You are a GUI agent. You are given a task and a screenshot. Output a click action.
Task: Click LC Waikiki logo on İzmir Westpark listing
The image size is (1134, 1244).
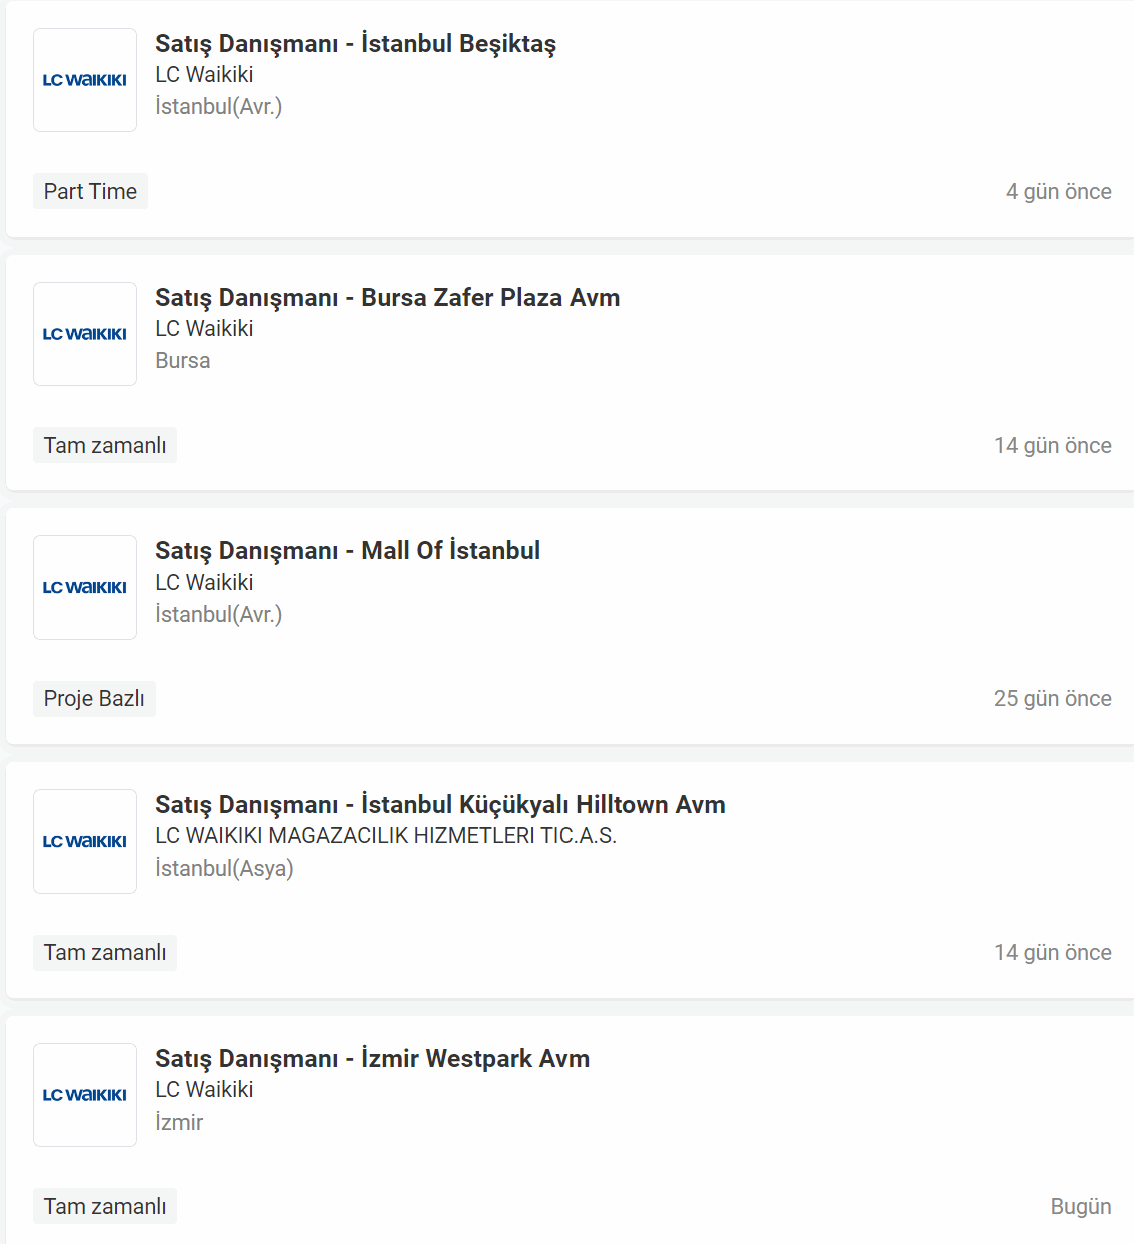(x=85, y=1095)
